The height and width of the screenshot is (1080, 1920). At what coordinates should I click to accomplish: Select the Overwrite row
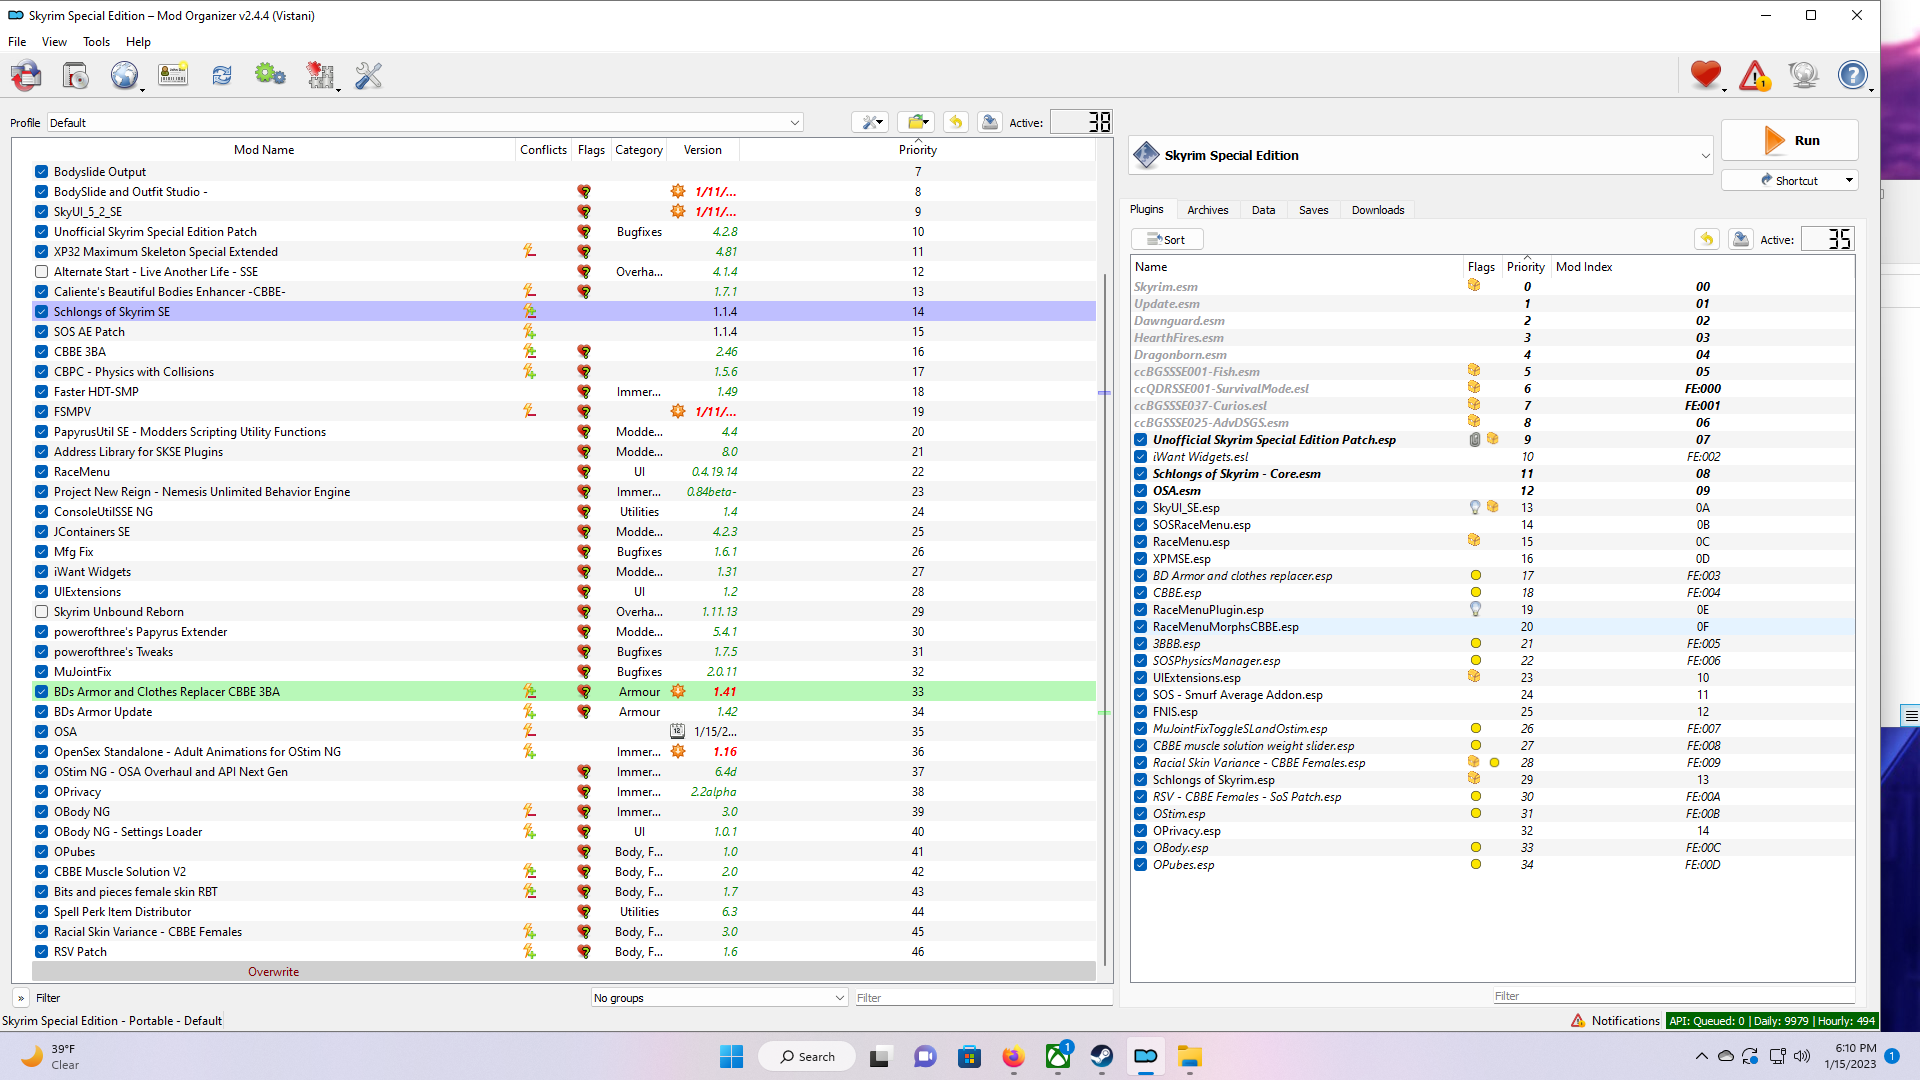coord(564,972)
